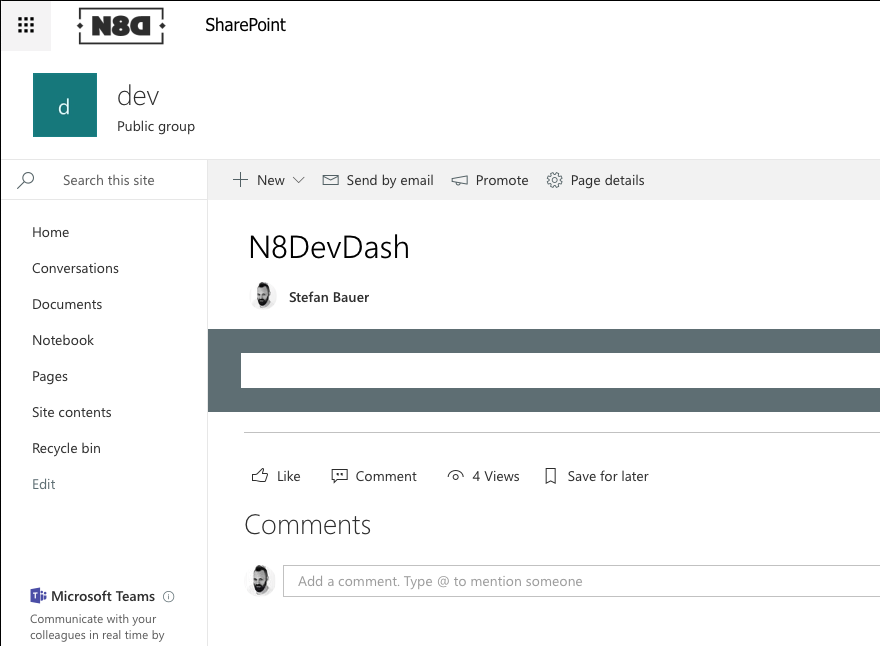Click the avatar beside the comment box
The image size is (880, 646).
pyautogui.click(x=260, y=580)
